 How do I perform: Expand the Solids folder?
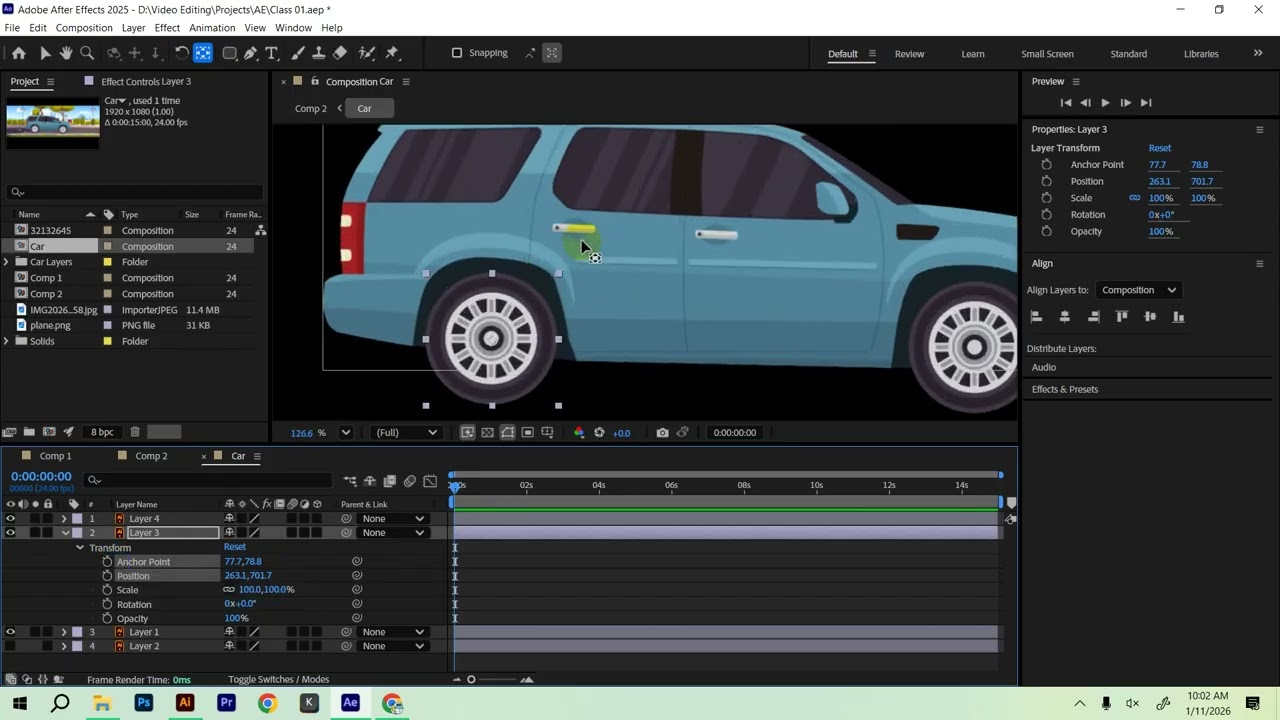click(7, 341)
